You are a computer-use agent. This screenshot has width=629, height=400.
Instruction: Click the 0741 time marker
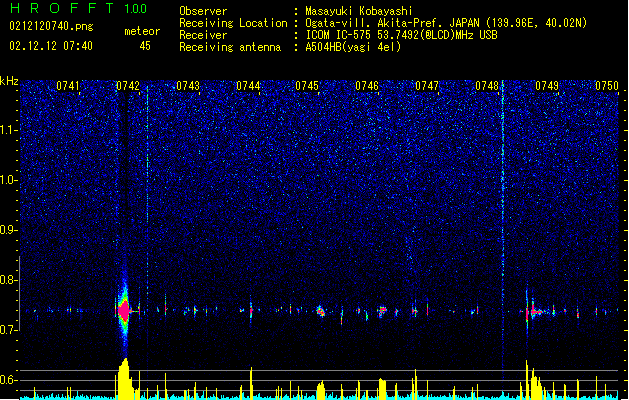coord(68,86)
